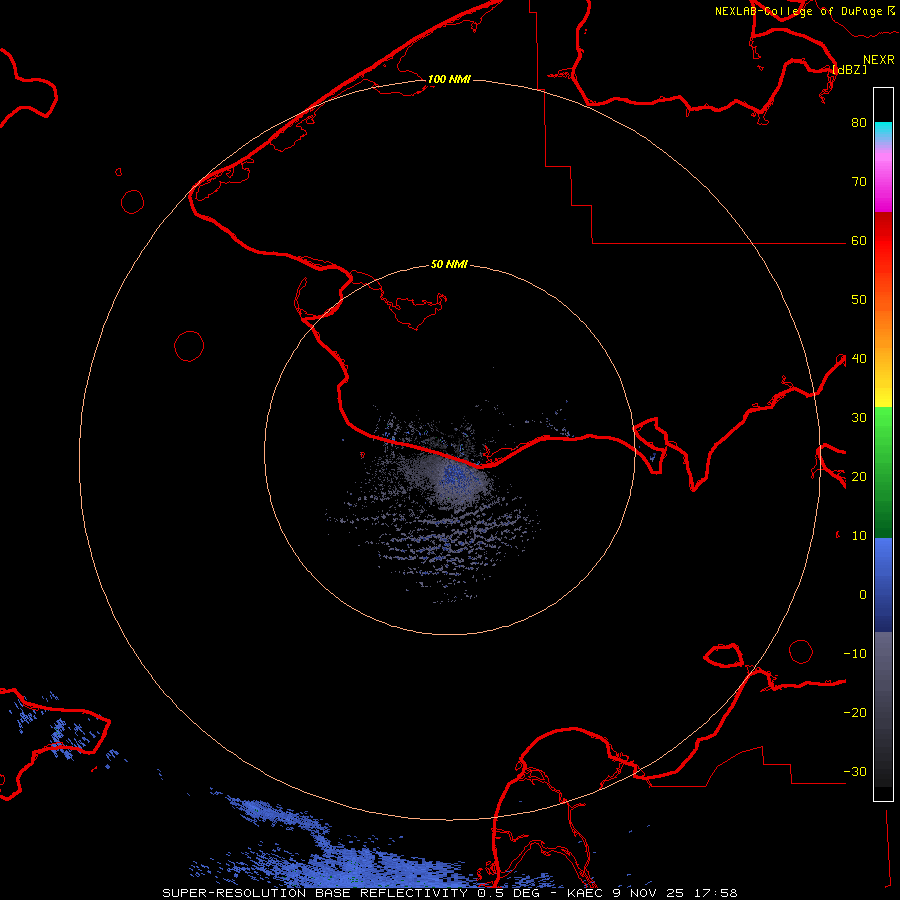Click the 100 NMI range ring label
Screen dimensions: 900x900
(x=449, y=79)
